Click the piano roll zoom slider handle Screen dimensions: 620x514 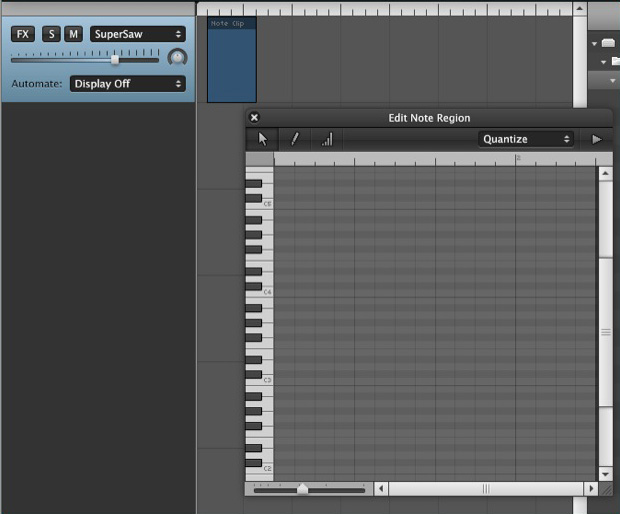point(302,489)
